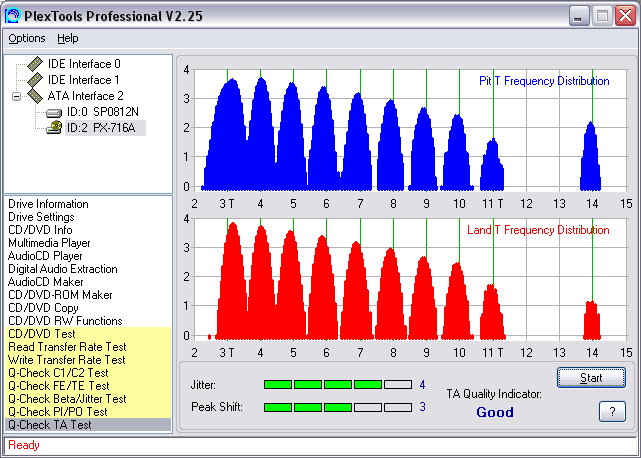Screen dimensions: 641x458
Task: Open CD/DVD RW Functions
Action: coord(65,321)
